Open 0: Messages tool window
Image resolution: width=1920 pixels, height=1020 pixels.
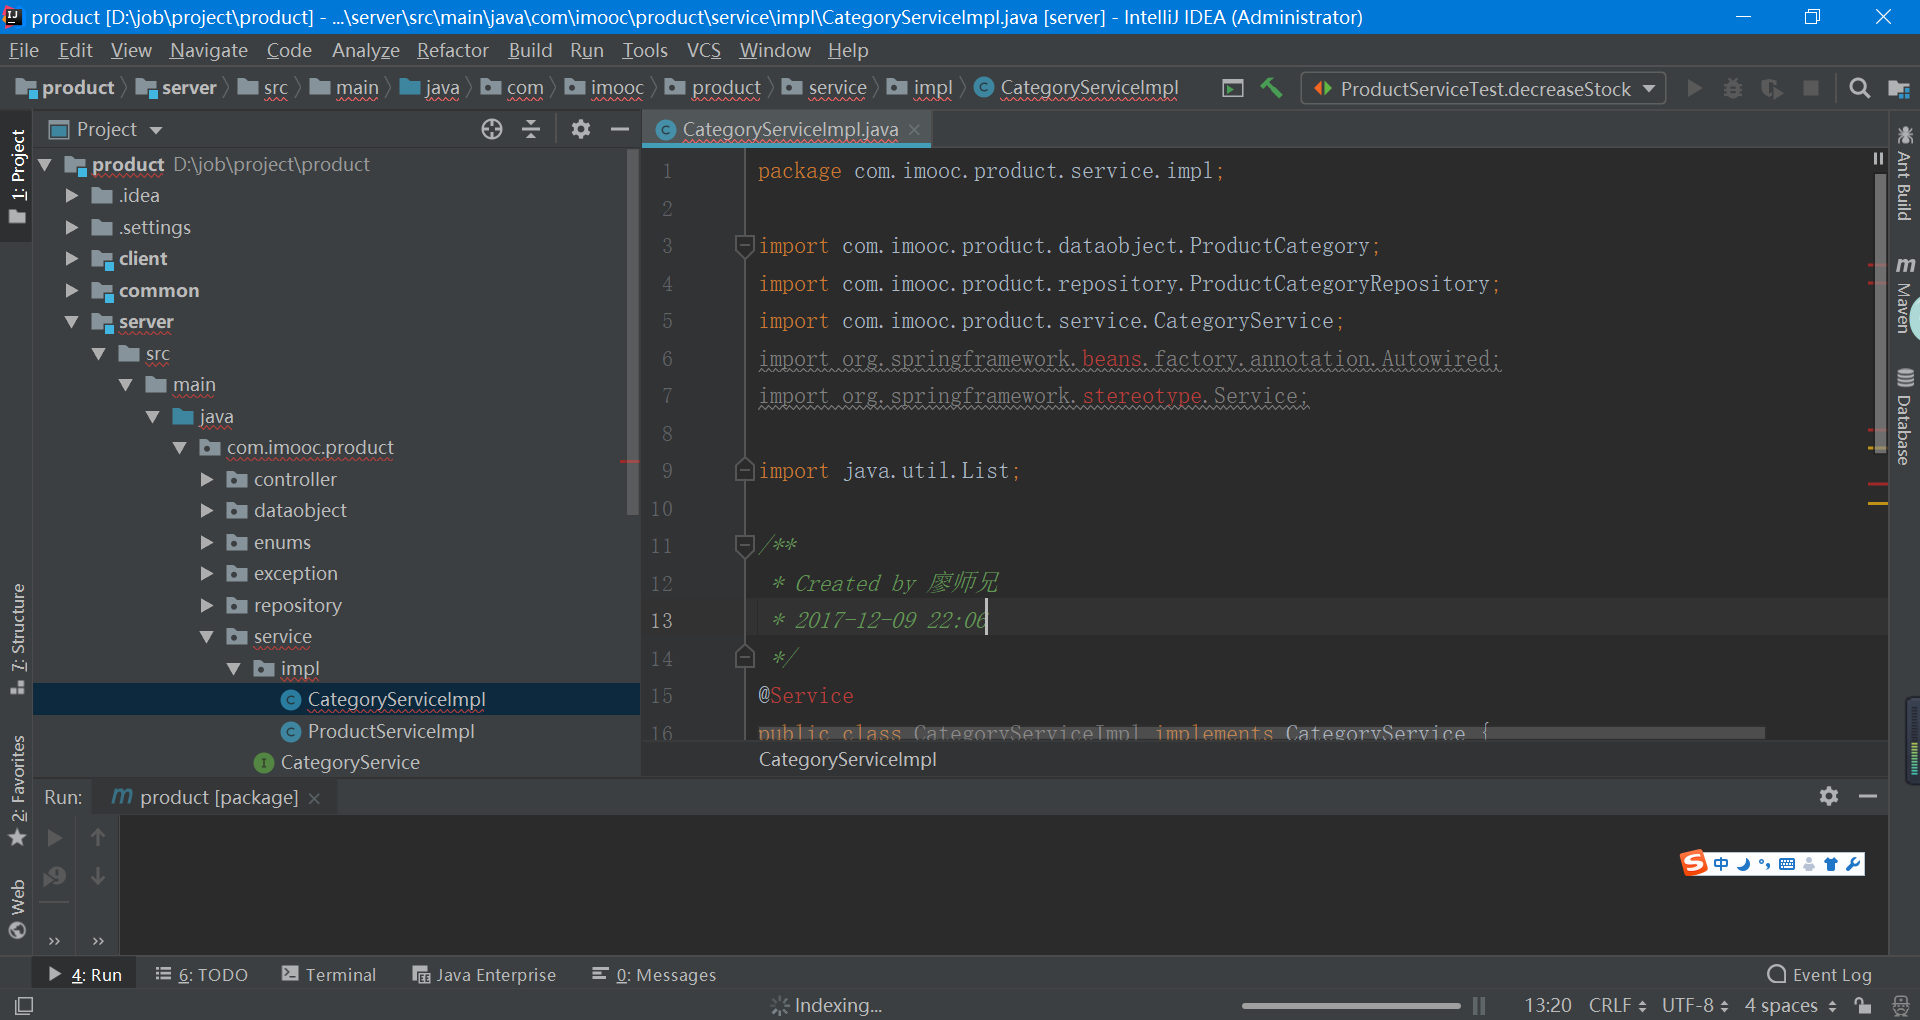[x=654, y=974]
